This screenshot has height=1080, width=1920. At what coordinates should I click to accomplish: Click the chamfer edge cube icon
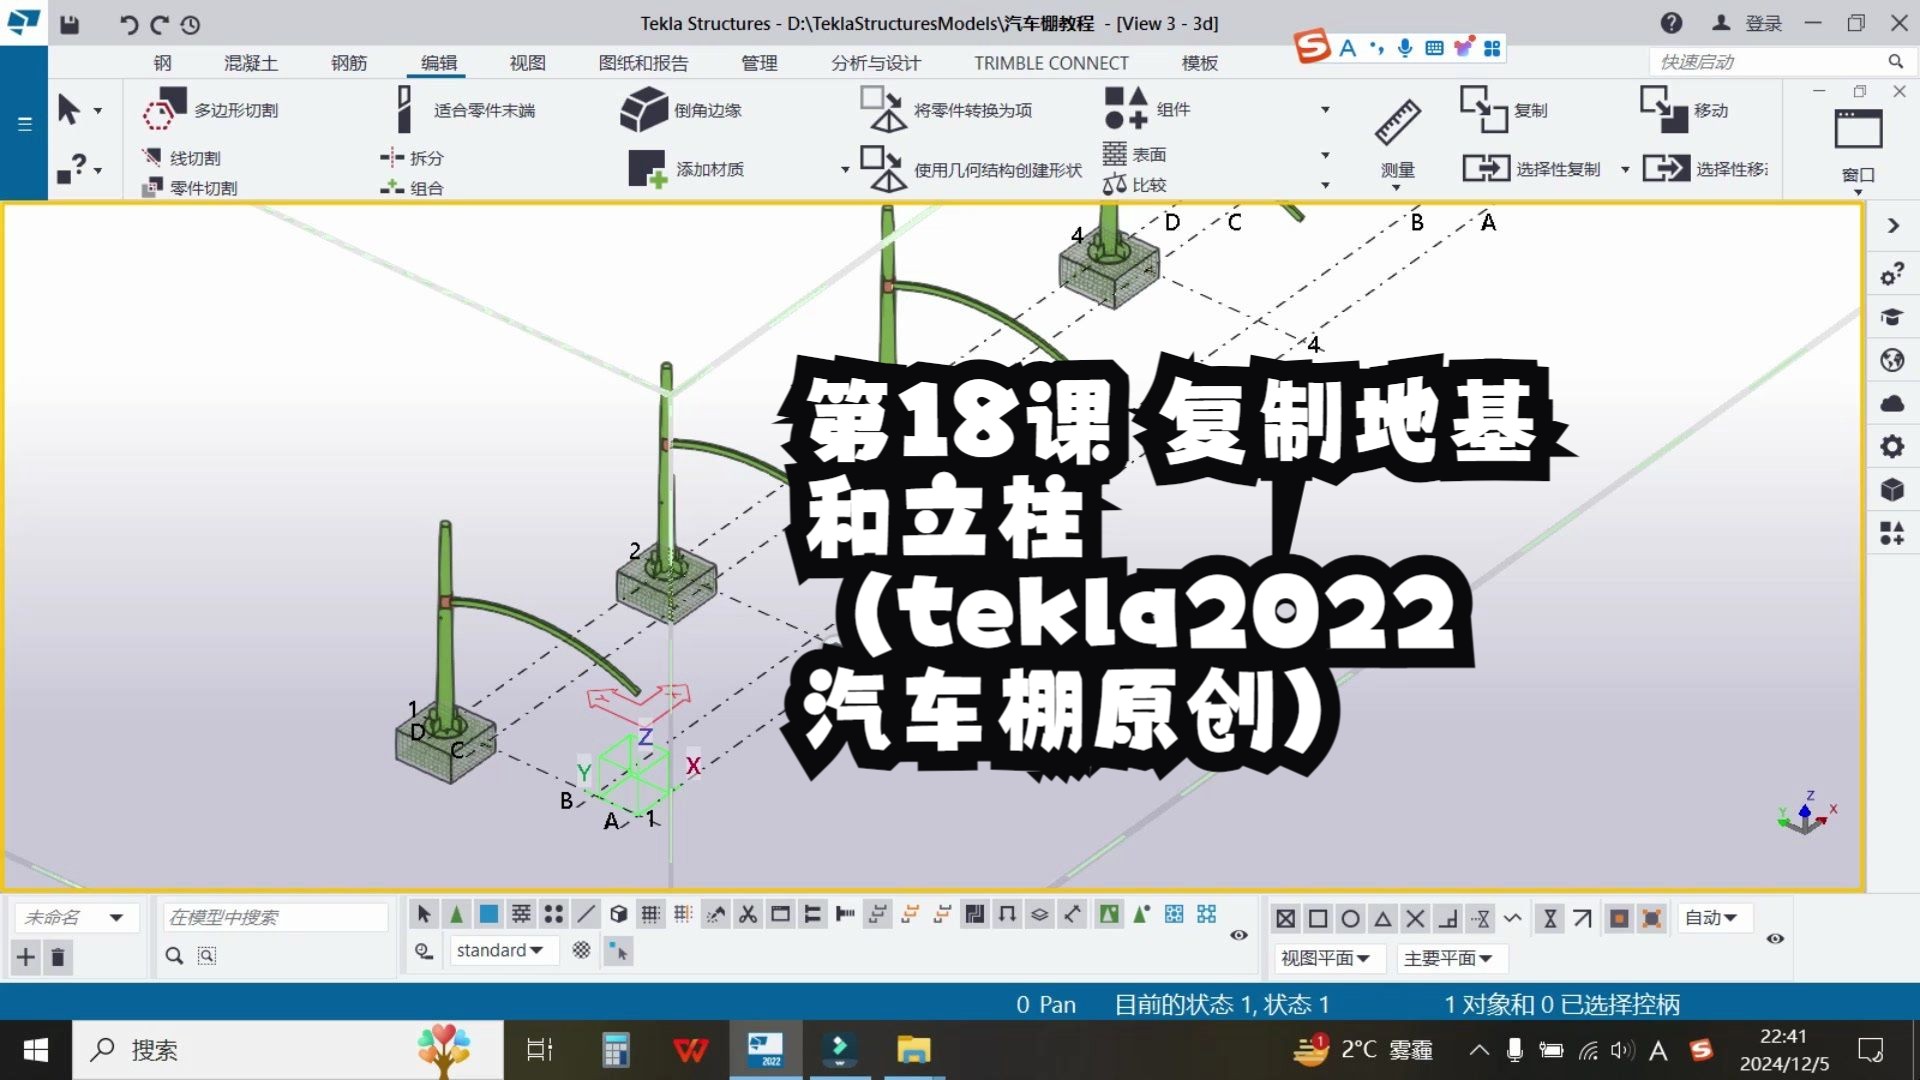coord(643,109)
